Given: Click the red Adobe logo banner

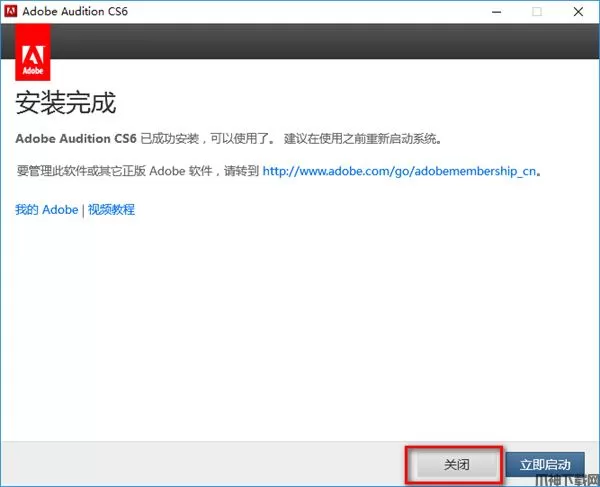Looking at the screenshot, I should coord(33,52).
